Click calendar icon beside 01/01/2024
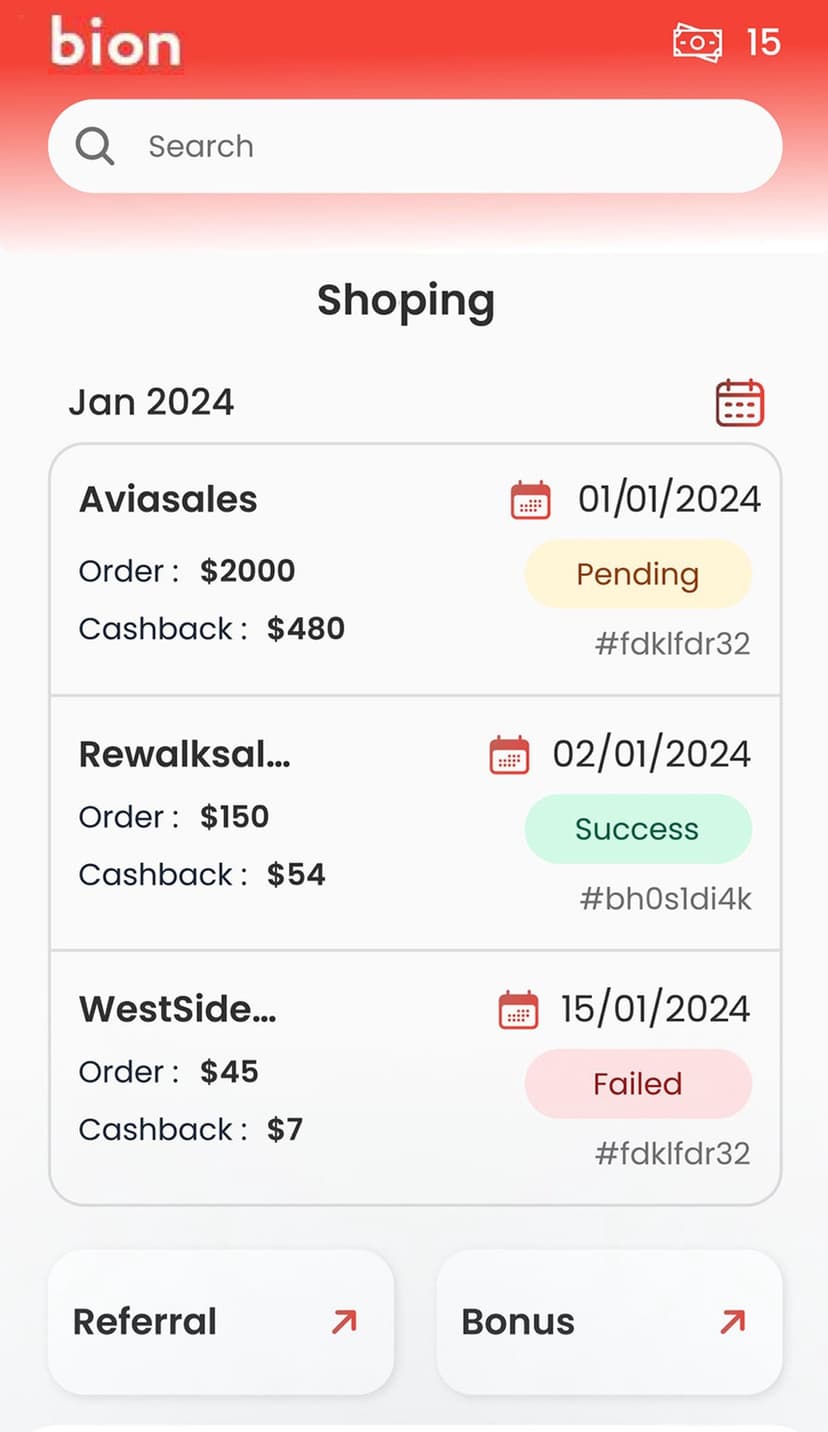828x1432 pixels. pyautogui.click(x=530, y=500)
